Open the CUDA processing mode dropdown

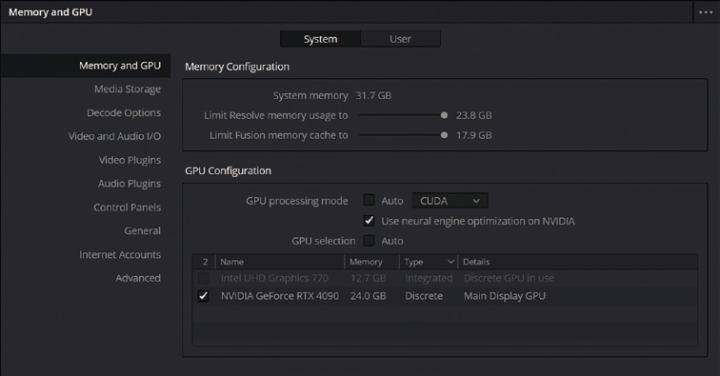(450, 201)
